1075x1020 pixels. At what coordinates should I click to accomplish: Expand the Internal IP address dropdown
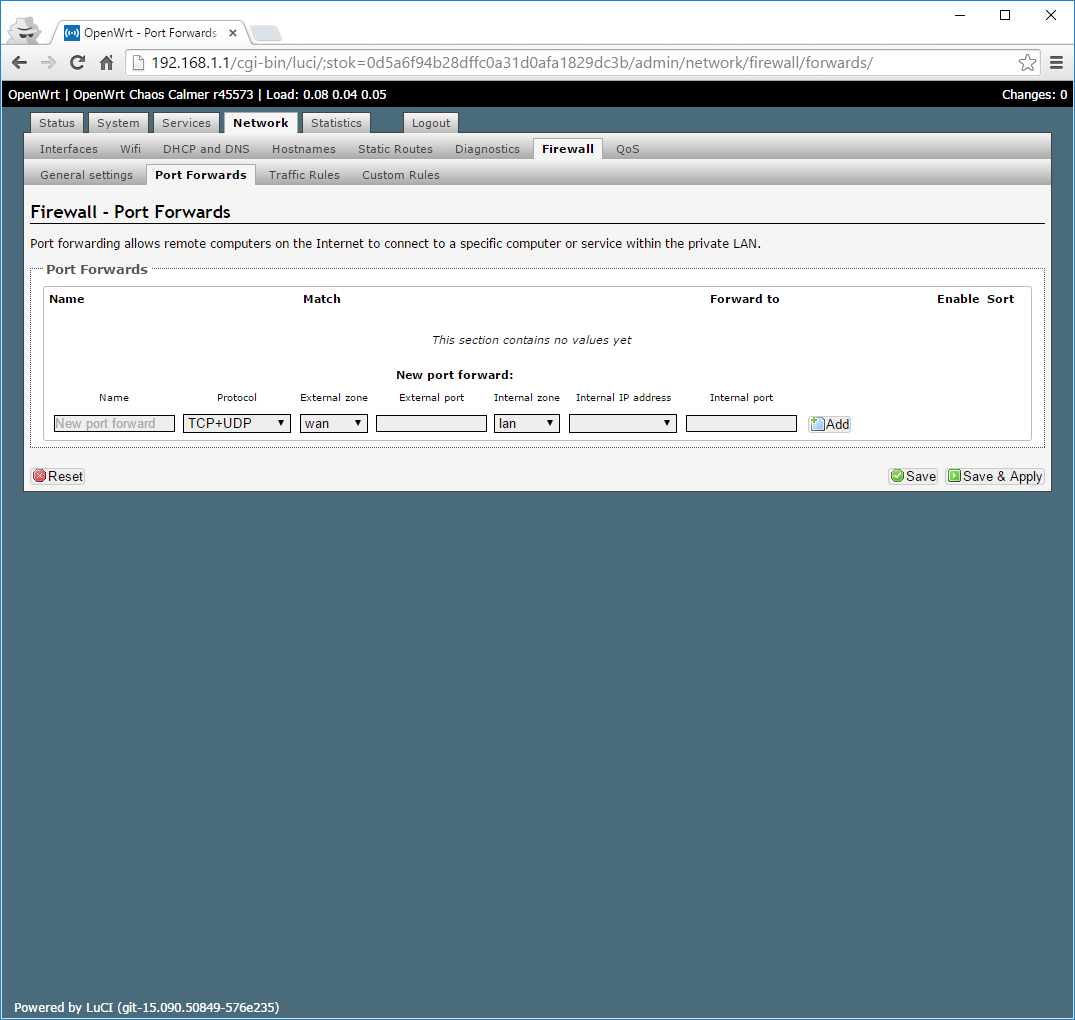(x=622, y=423)
